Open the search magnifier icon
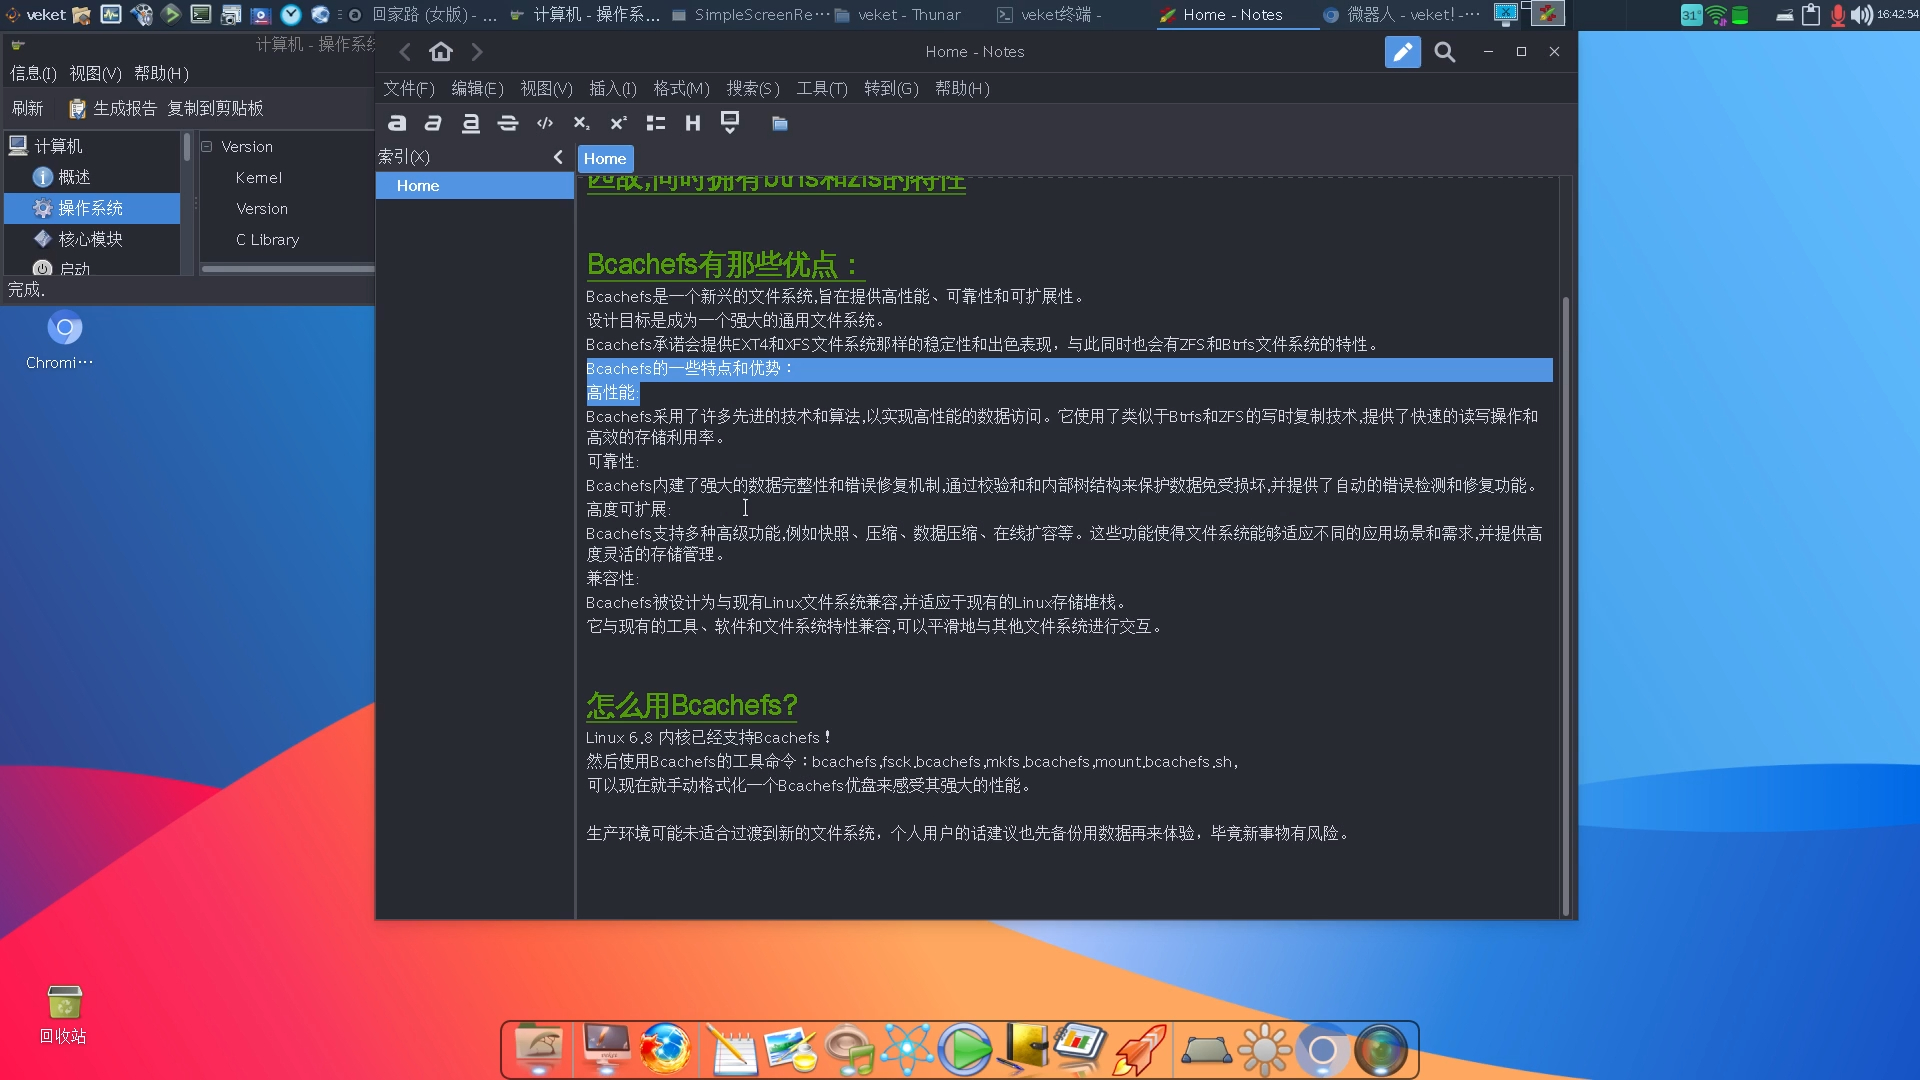 pos(1444,52)
